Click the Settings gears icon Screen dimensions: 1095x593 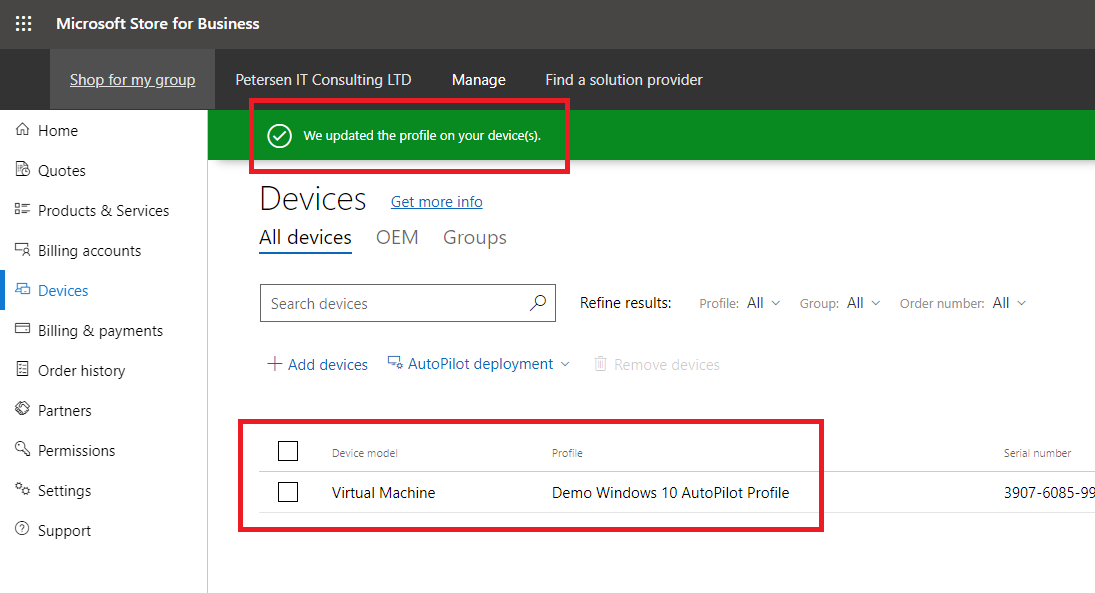pyautogui.click(x=22, y=490)
